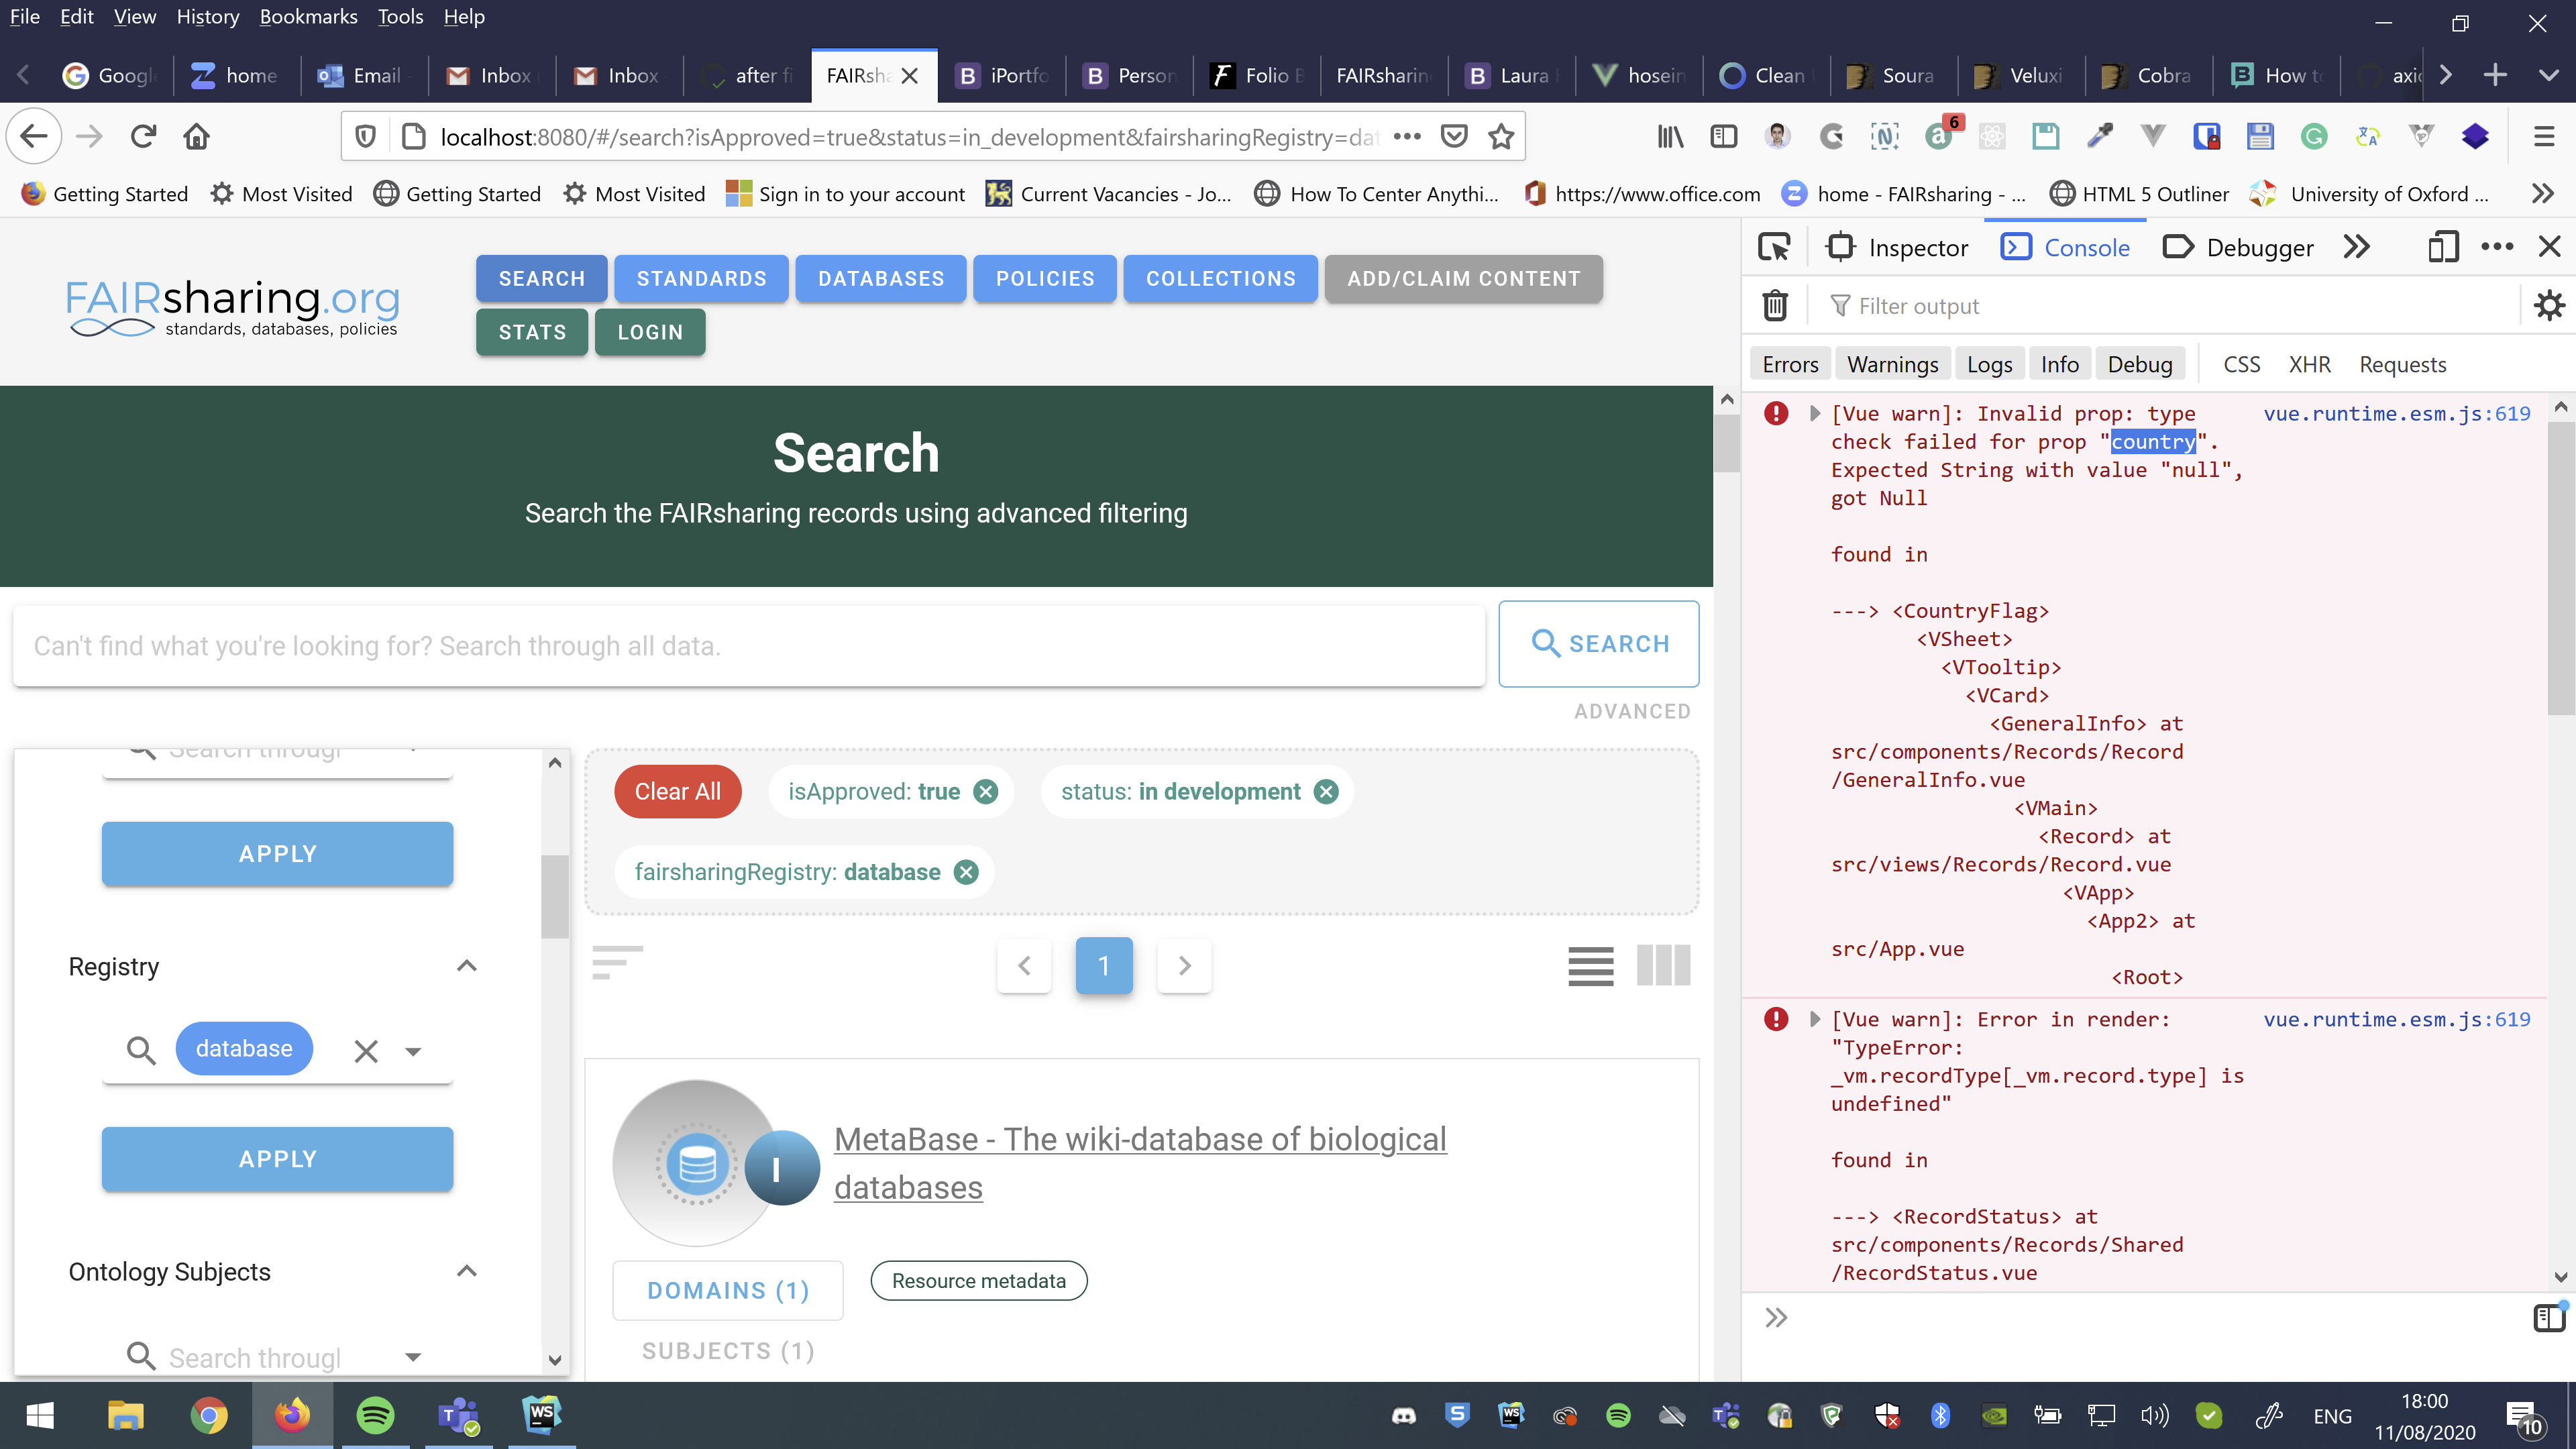Toggle the Warnings log filter

(1892, 363)
